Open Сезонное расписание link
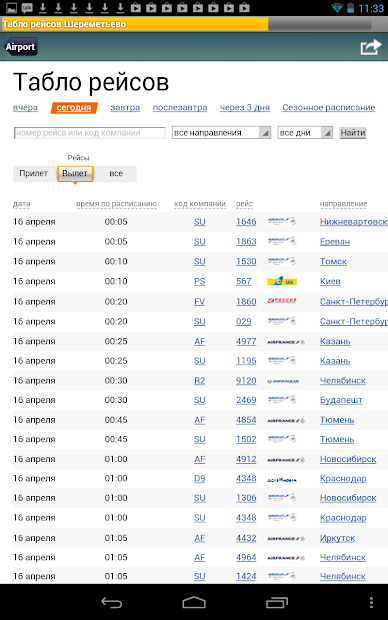Viewport: 388px width, 620px height. (x=329, y=108)
